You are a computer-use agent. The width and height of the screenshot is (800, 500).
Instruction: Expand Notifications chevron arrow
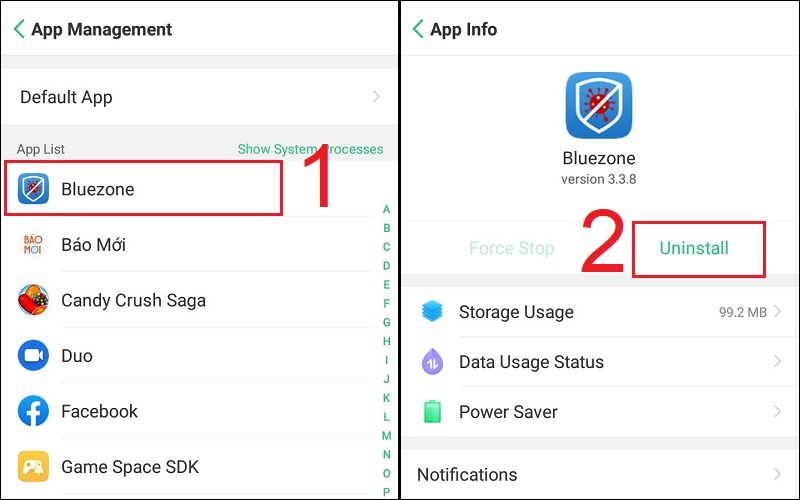[778, 474]
